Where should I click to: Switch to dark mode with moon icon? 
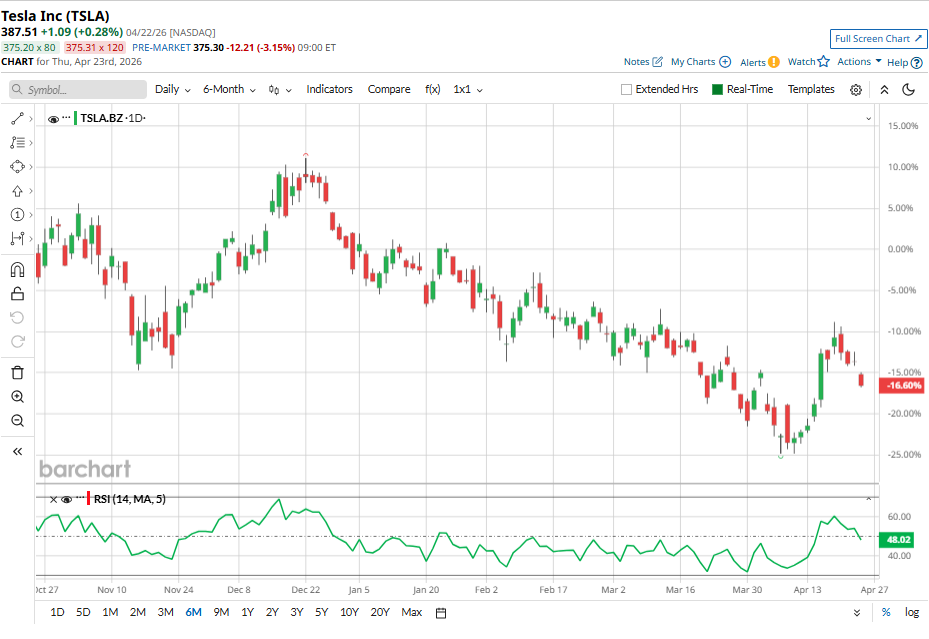(x=909, y=90)
